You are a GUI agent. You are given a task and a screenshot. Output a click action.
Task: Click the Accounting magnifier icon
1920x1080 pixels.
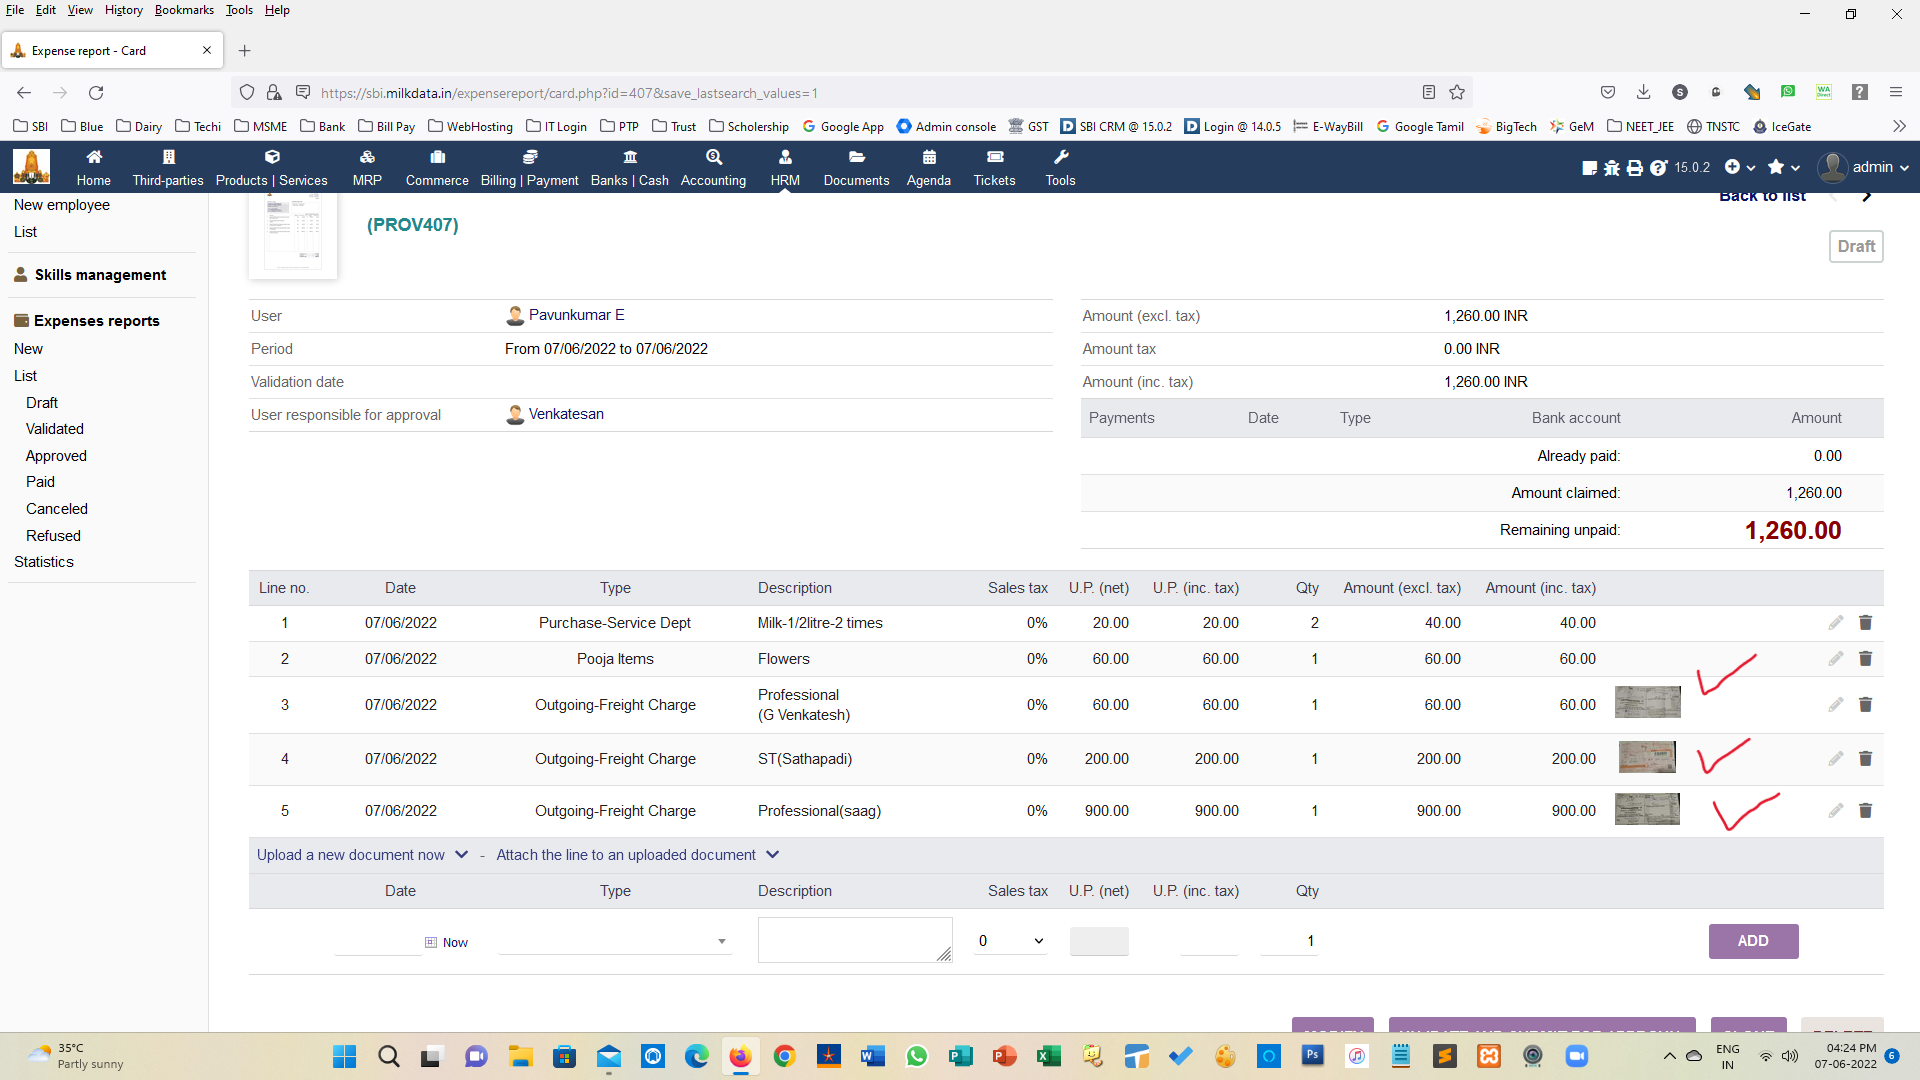713,157
